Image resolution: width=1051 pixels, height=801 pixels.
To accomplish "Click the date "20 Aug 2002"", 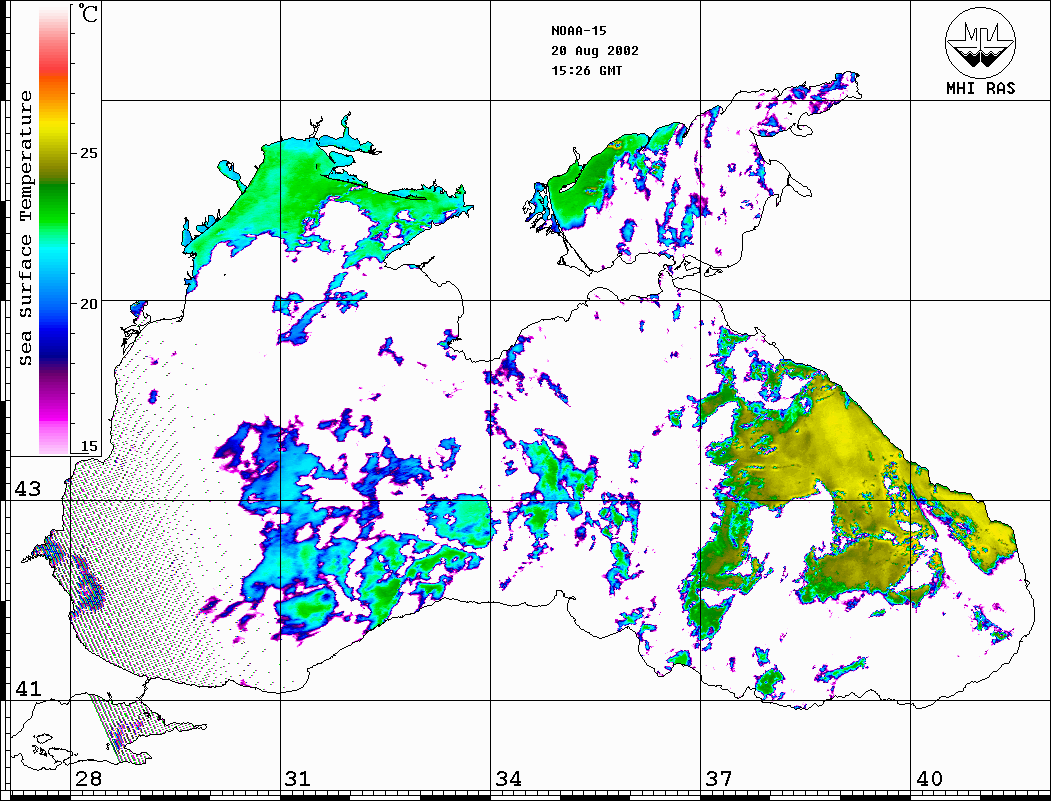I will pos(595,51).
